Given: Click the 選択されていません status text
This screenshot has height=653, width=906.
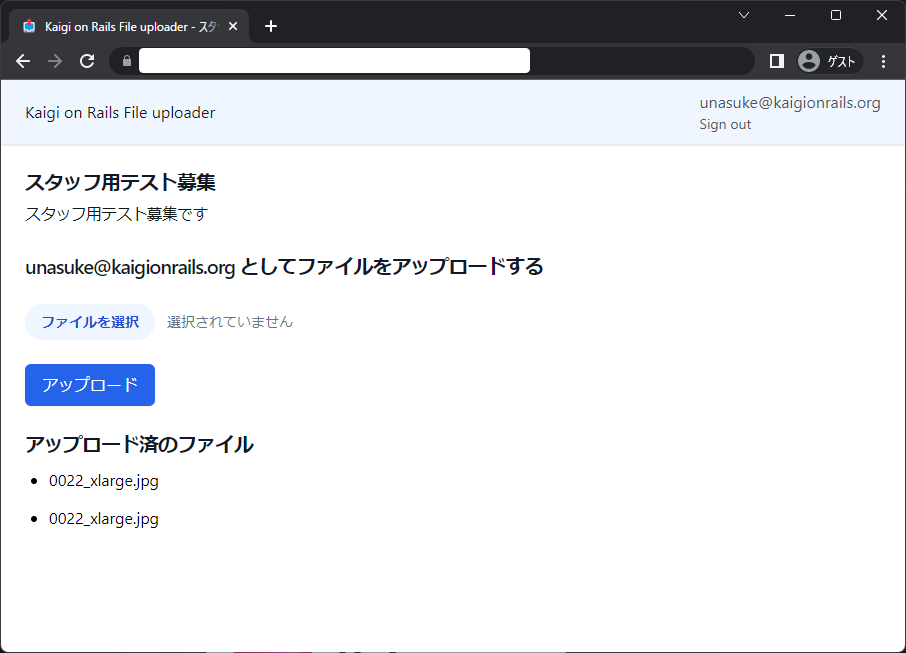Looking at the screenshot, I should (x=230, y=322).
